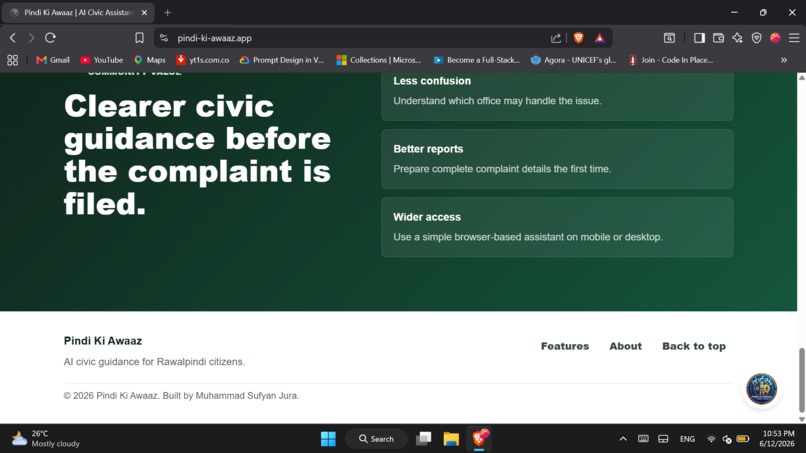Click the share icon in the address bar

[556, 38]
